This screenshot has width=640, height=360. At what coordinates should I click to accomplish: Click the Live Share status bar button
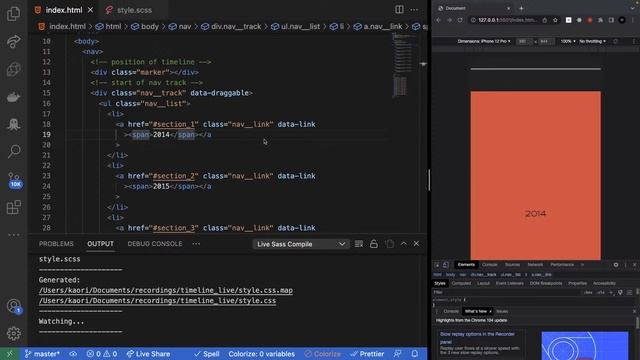click(148, 354)
